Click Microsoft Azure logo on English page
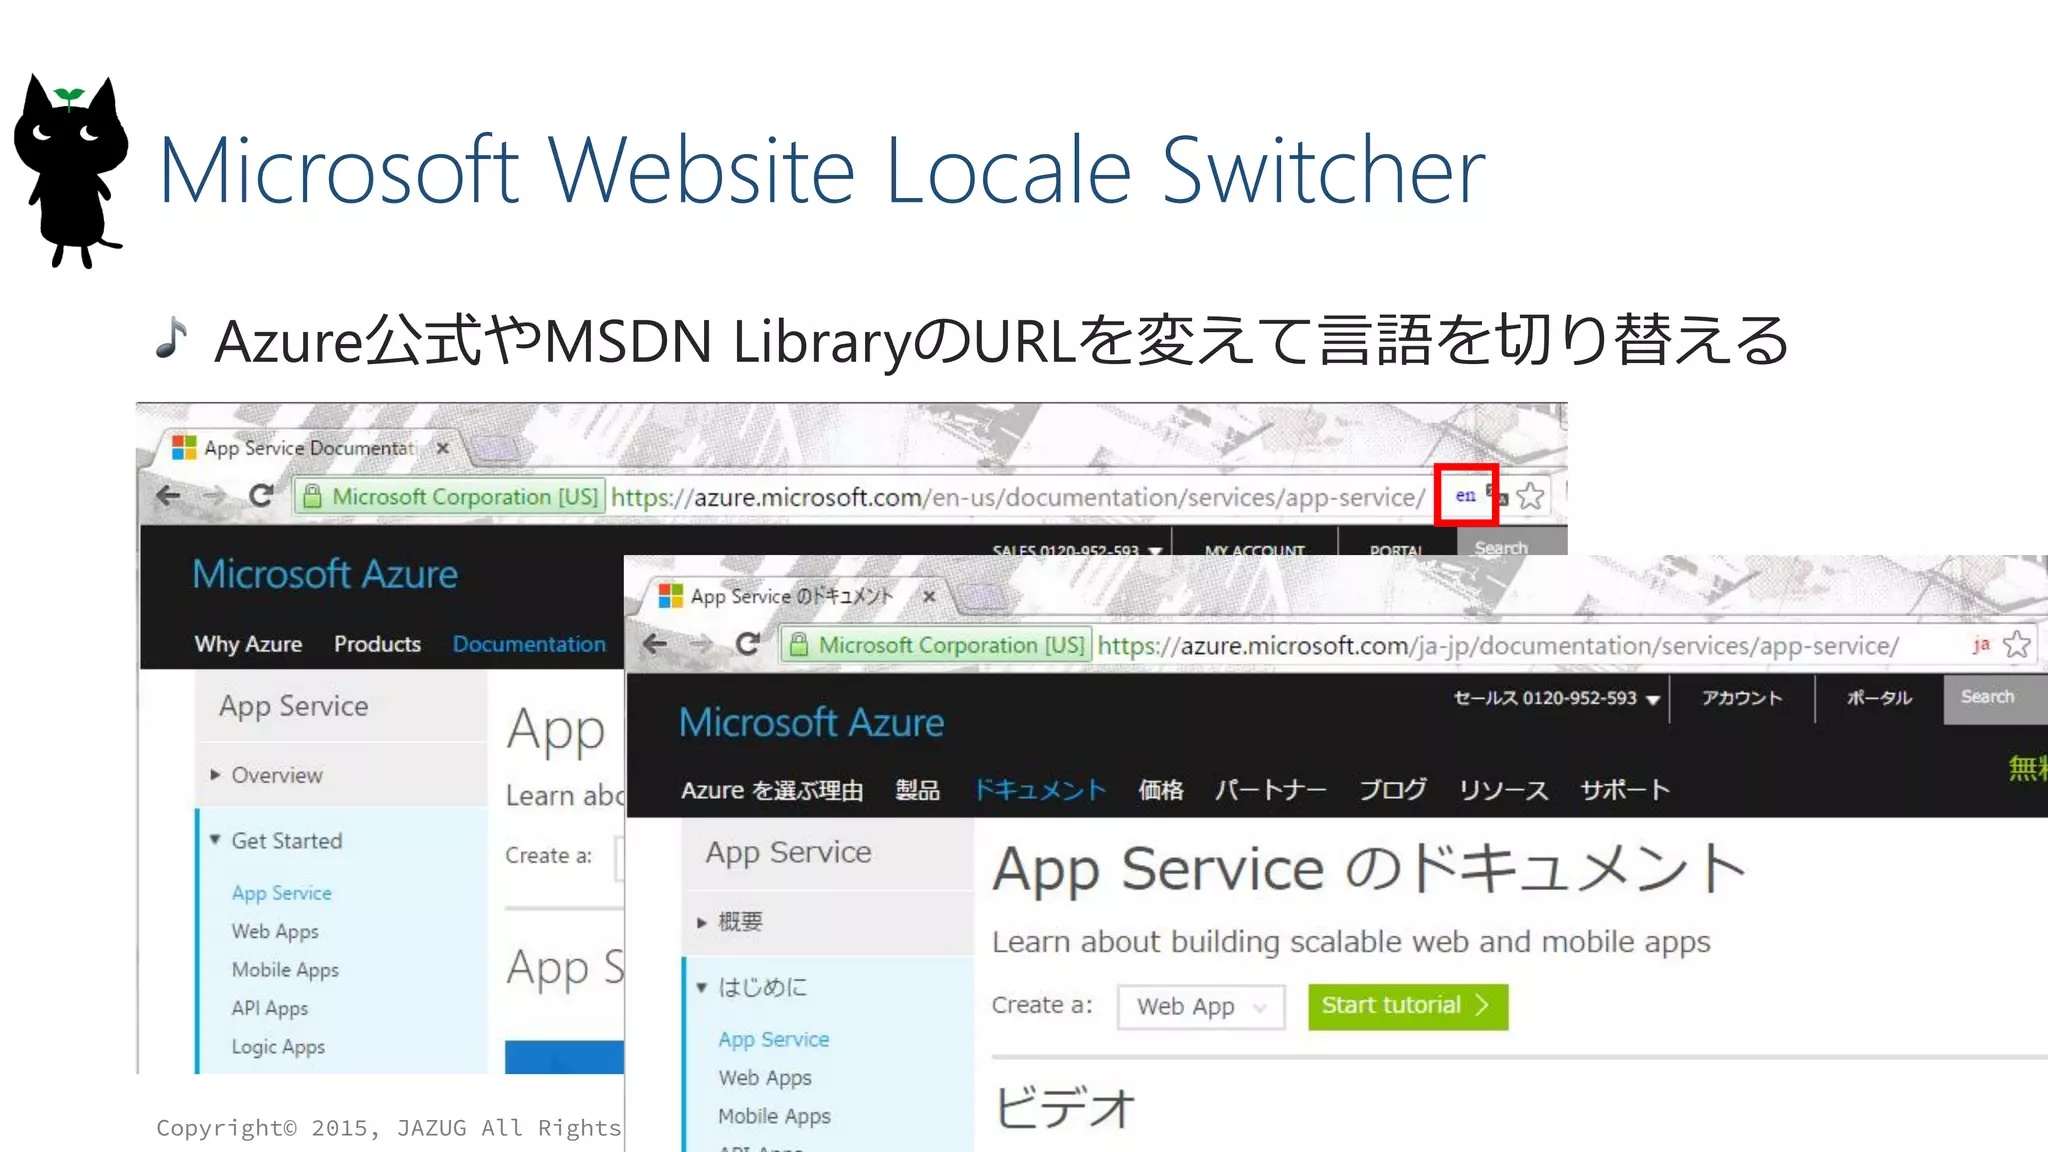 325,574
